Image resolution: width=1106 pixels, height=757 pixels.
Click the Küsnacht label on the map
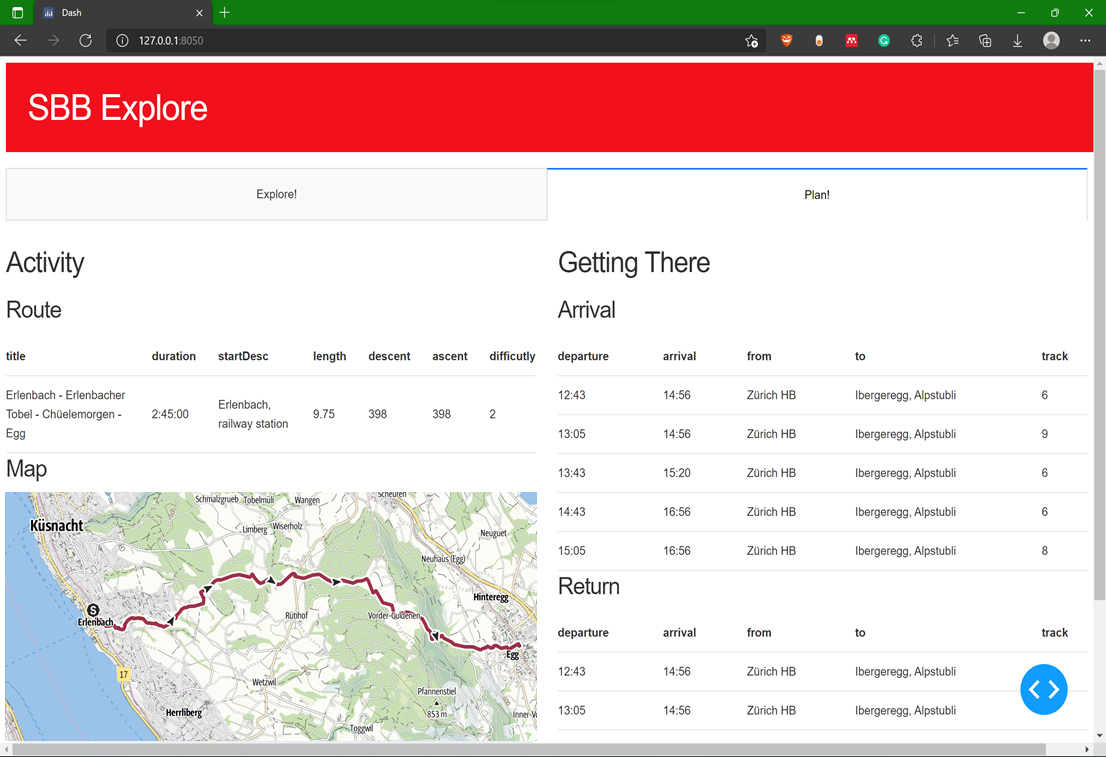(x=56, y=525)
